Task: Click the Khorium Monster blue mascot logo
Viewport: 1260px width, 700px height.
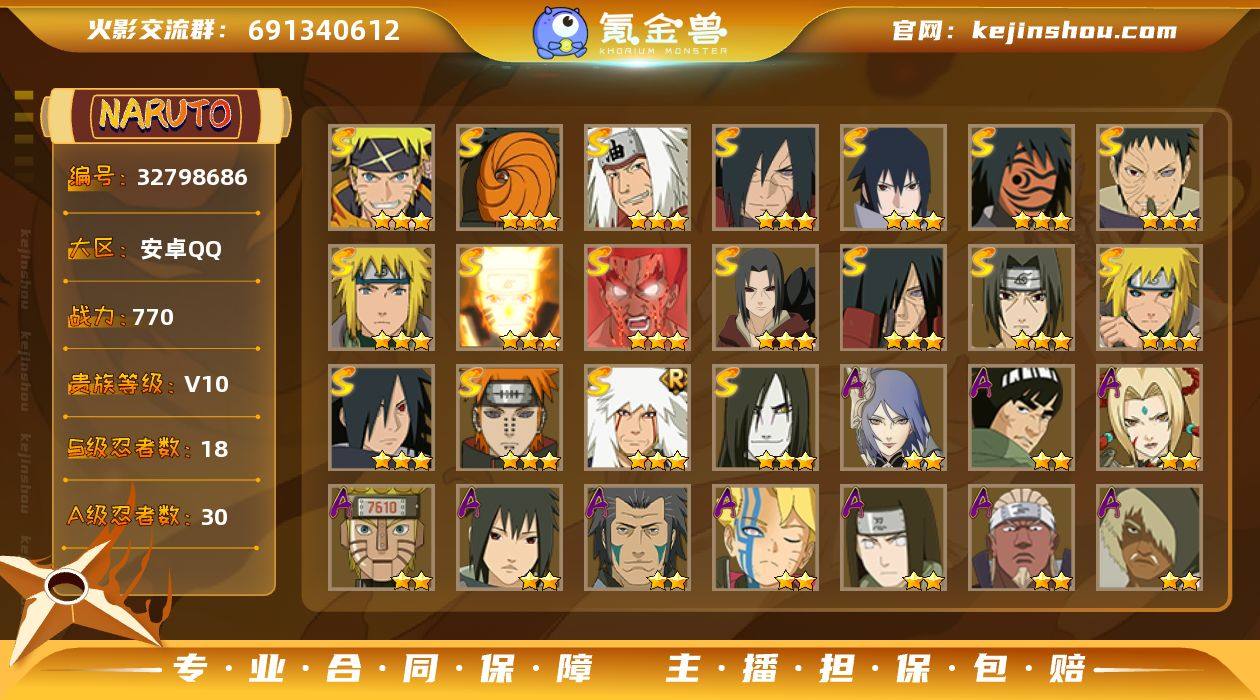Action: 559,32
